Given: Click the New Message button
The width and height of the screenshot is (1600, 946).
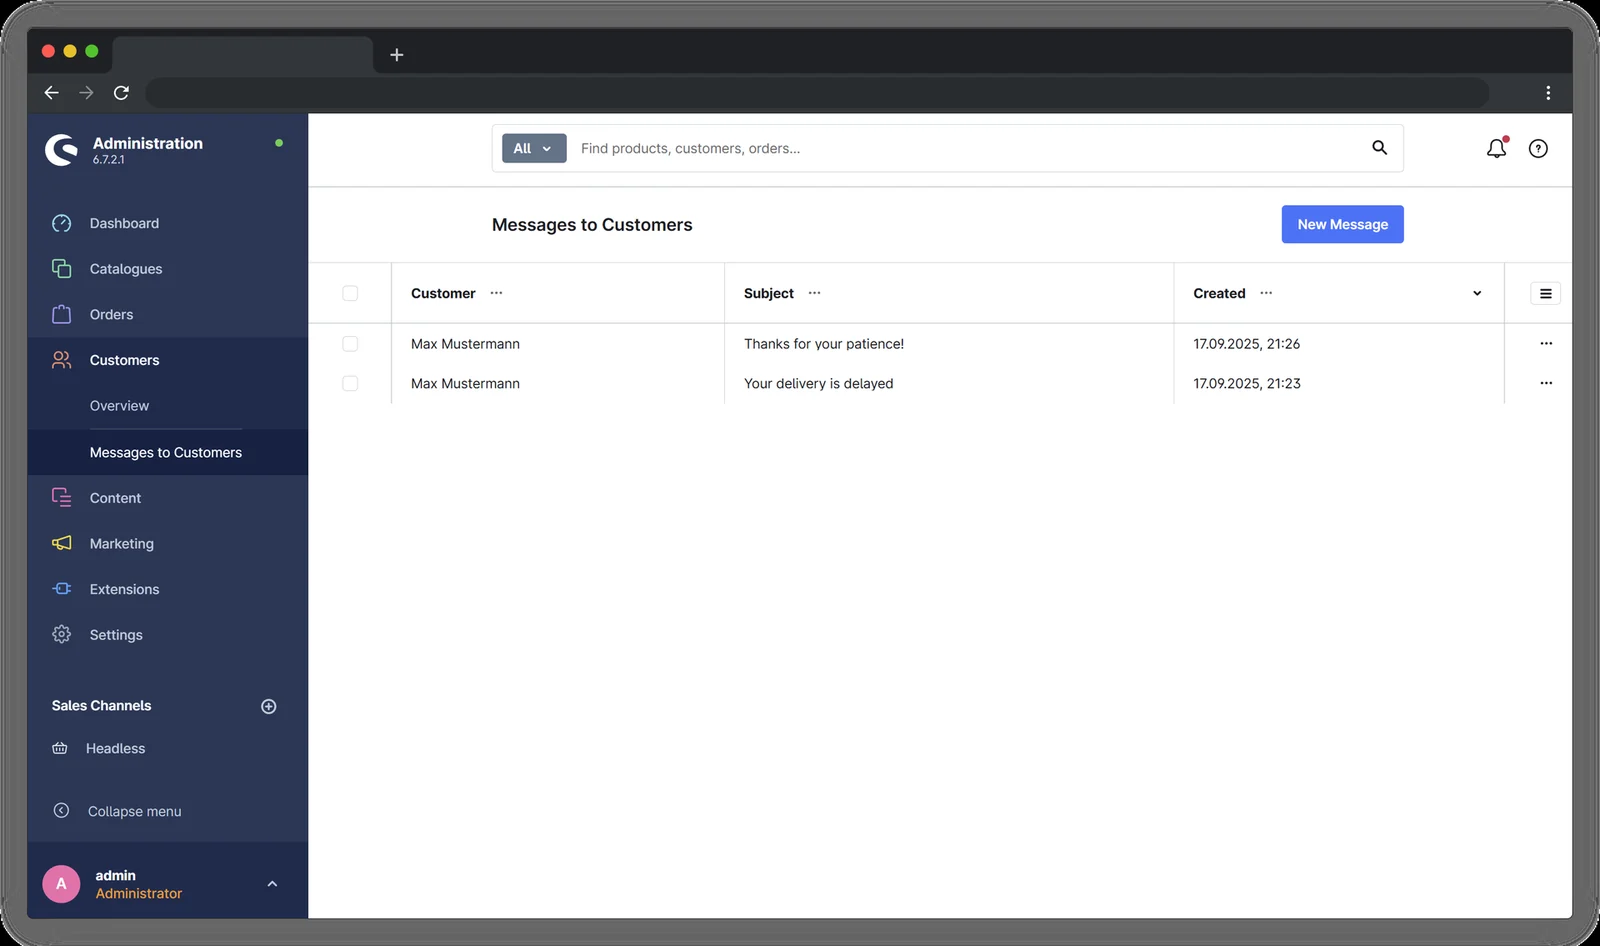Looking at the screenshot, I should click(x=1342, y=224).
